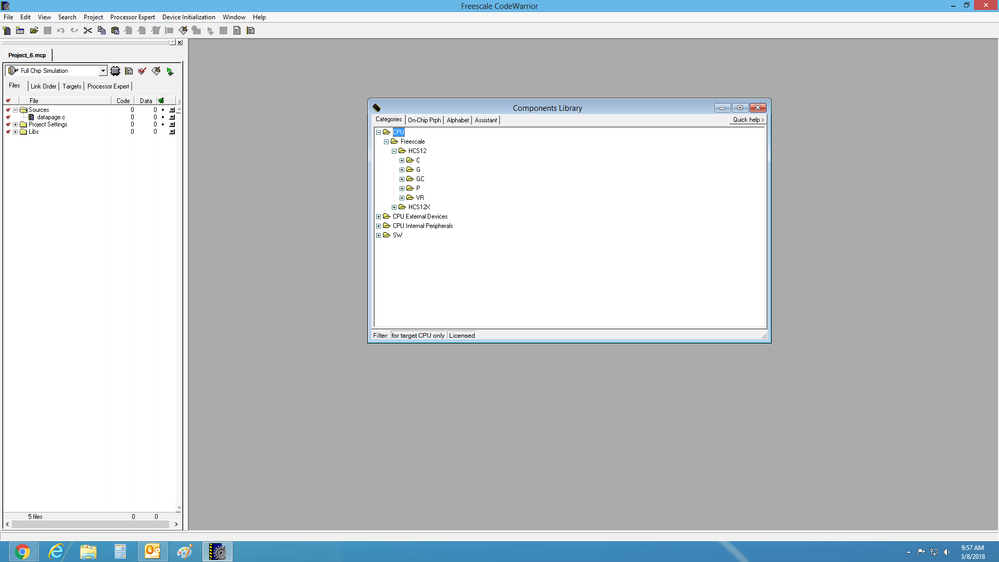The image size is (999, 562).
Task: Click the Copy toolbar icon
Action: tap(102, 30)
